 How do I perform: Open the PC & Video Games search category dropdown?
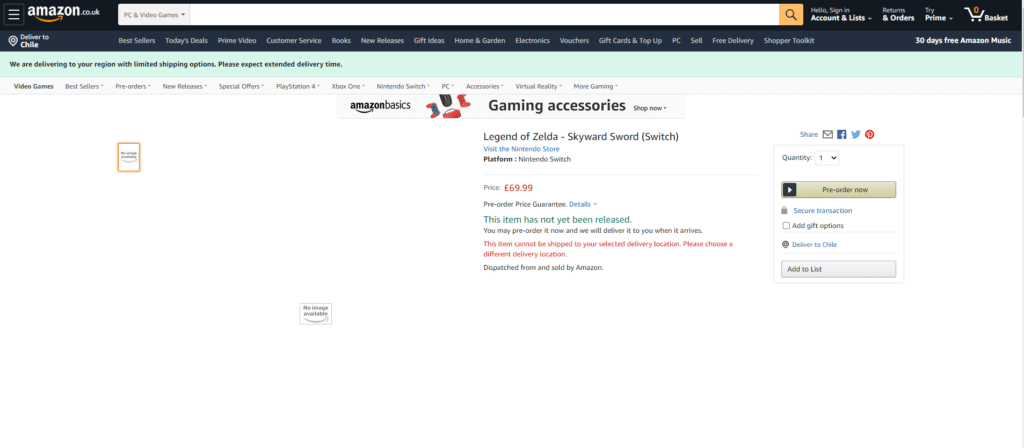click(x=154, y=14)
